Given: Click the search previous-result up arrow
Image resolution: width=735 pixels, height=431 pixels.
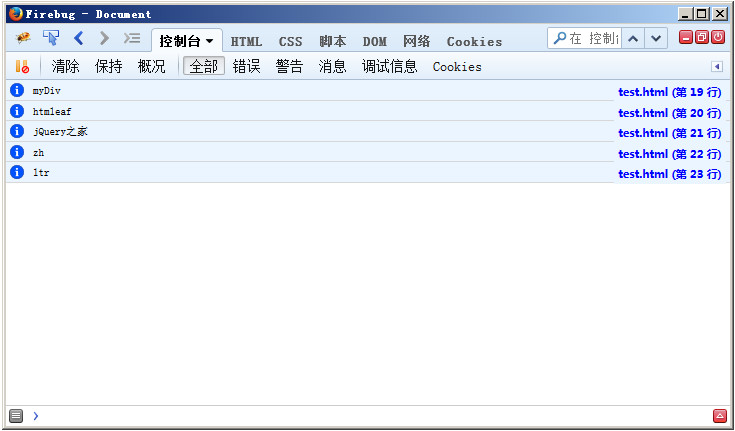Looking at the screenshot, I should tap(633, 38).
